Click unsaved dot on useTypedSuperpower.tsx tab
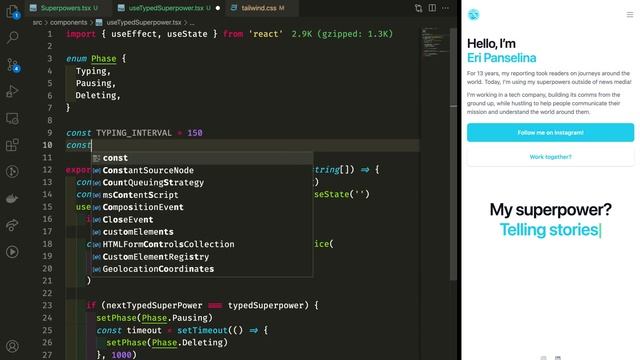Image resolution: width=640 pixels, height=360 pixels. [x=218, y=8]
